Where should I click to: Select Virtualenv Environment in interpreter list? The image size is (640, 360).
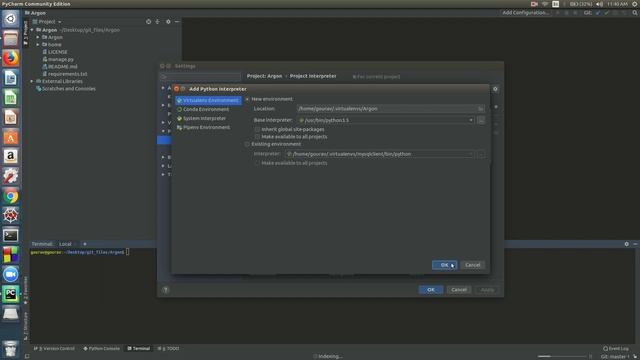[x=208, y=100]
